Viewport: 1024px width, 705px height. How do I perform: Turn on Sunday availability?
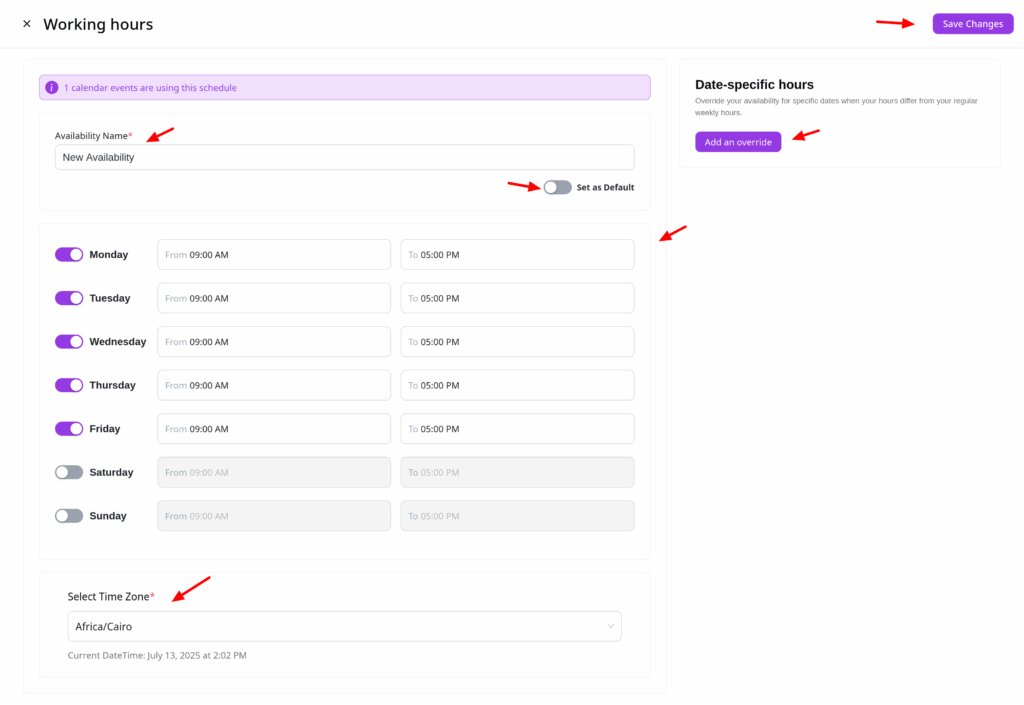(x=69, y=516)
